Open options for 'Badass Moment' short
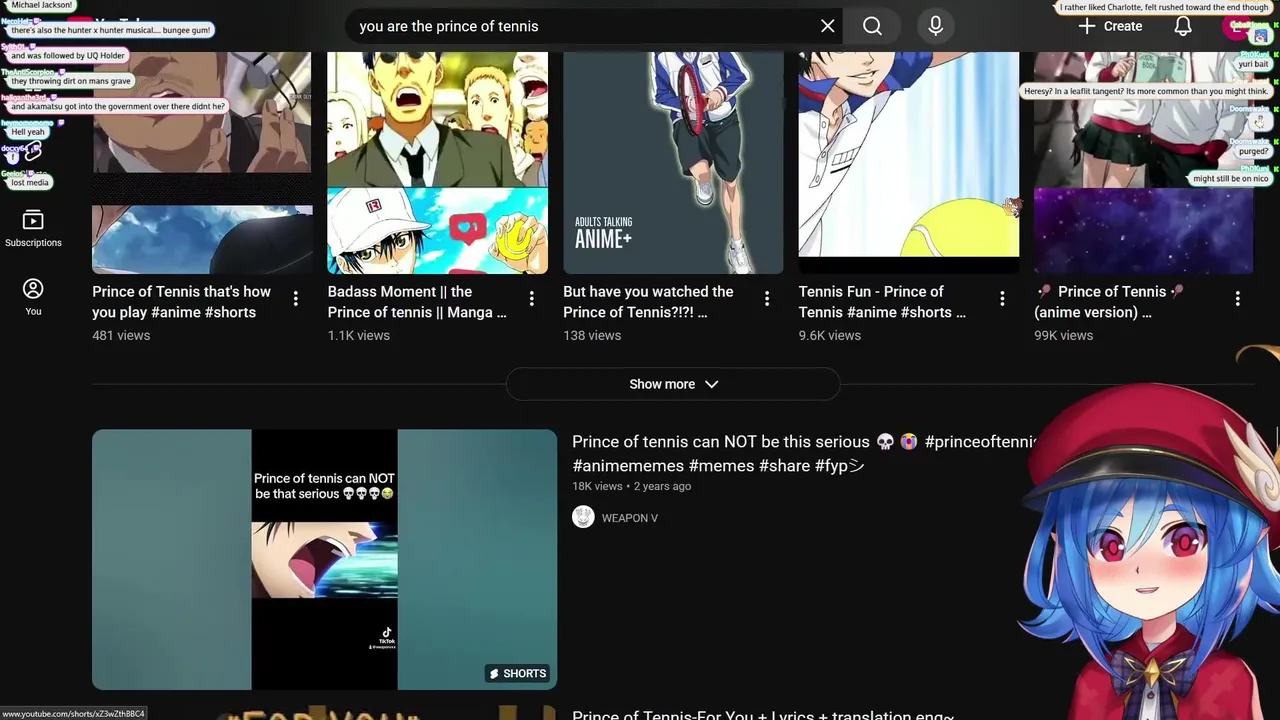1280x720 pixels. [x=532, y=298]
